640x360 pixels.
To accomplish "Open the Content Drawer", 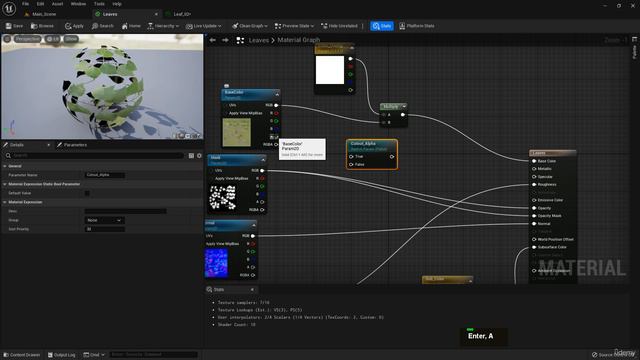I will (22, 355).
